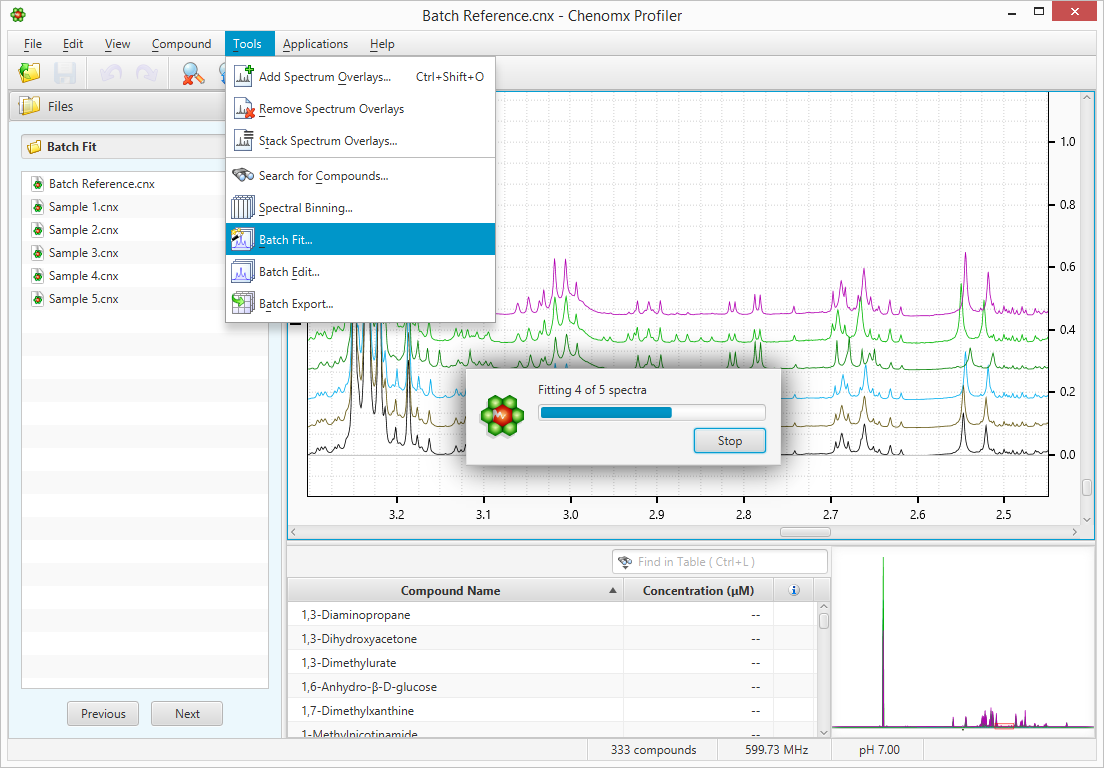Click the Files panel folder icon
This screenshot has width=1104, height=768.
29,106
